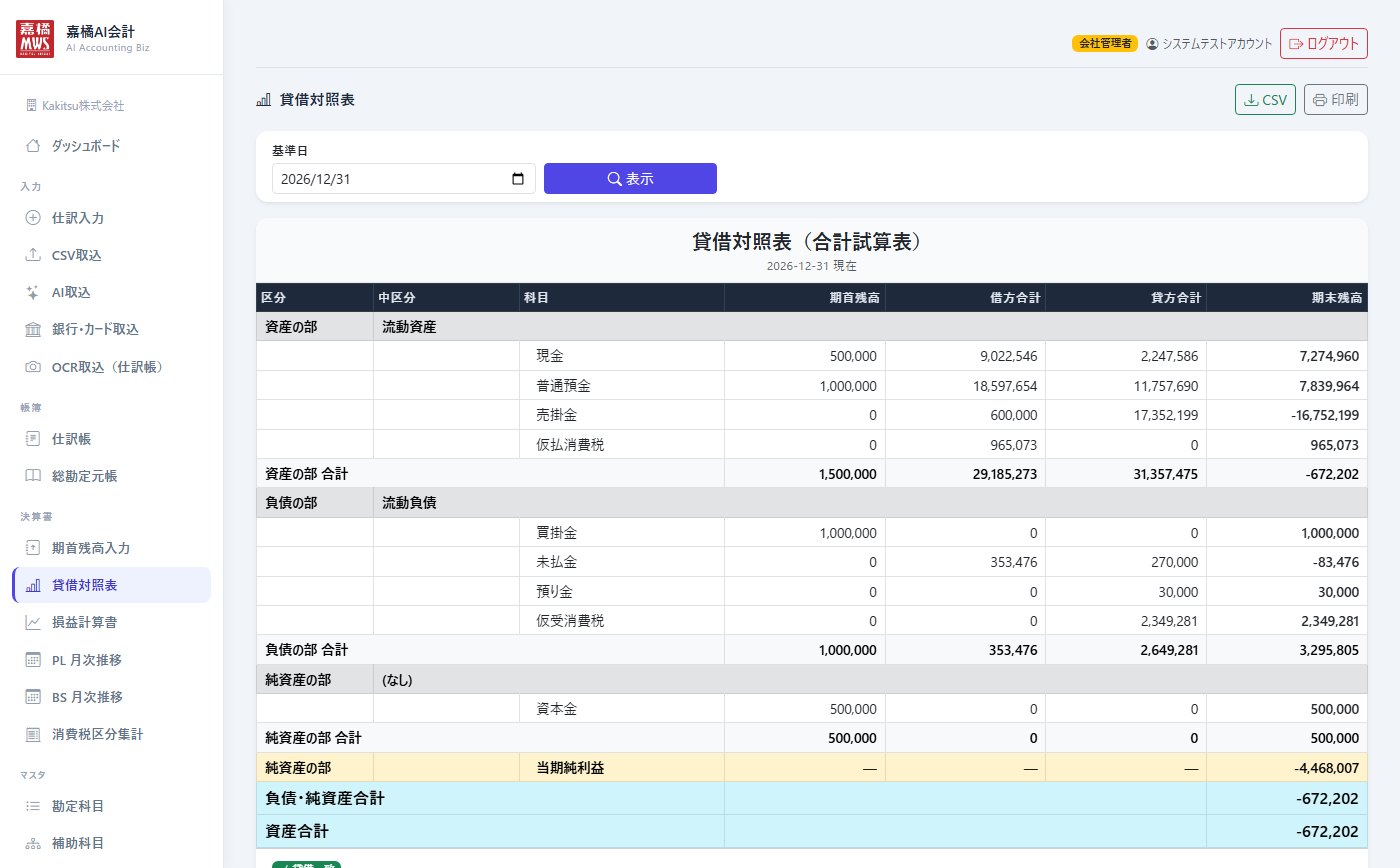Click the 資産の部 合計 row label

tap(306, 474)
